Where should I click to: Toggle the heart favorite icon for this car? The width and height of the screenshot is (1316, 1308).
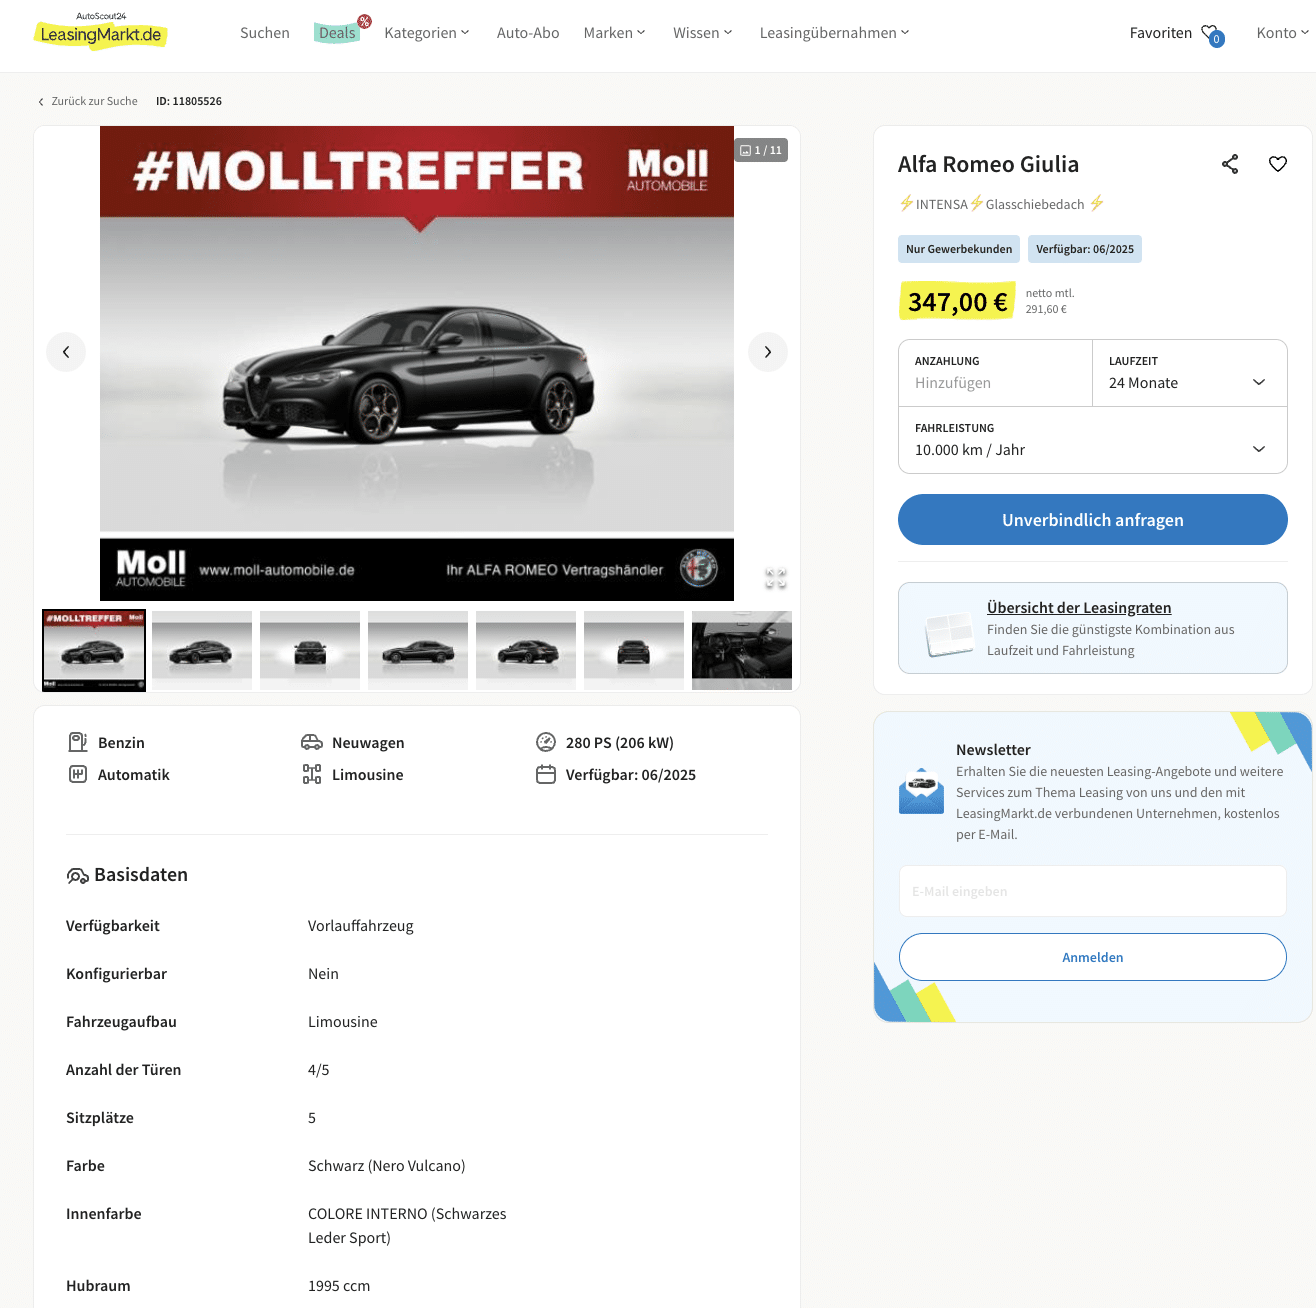tap(1278, 164)
